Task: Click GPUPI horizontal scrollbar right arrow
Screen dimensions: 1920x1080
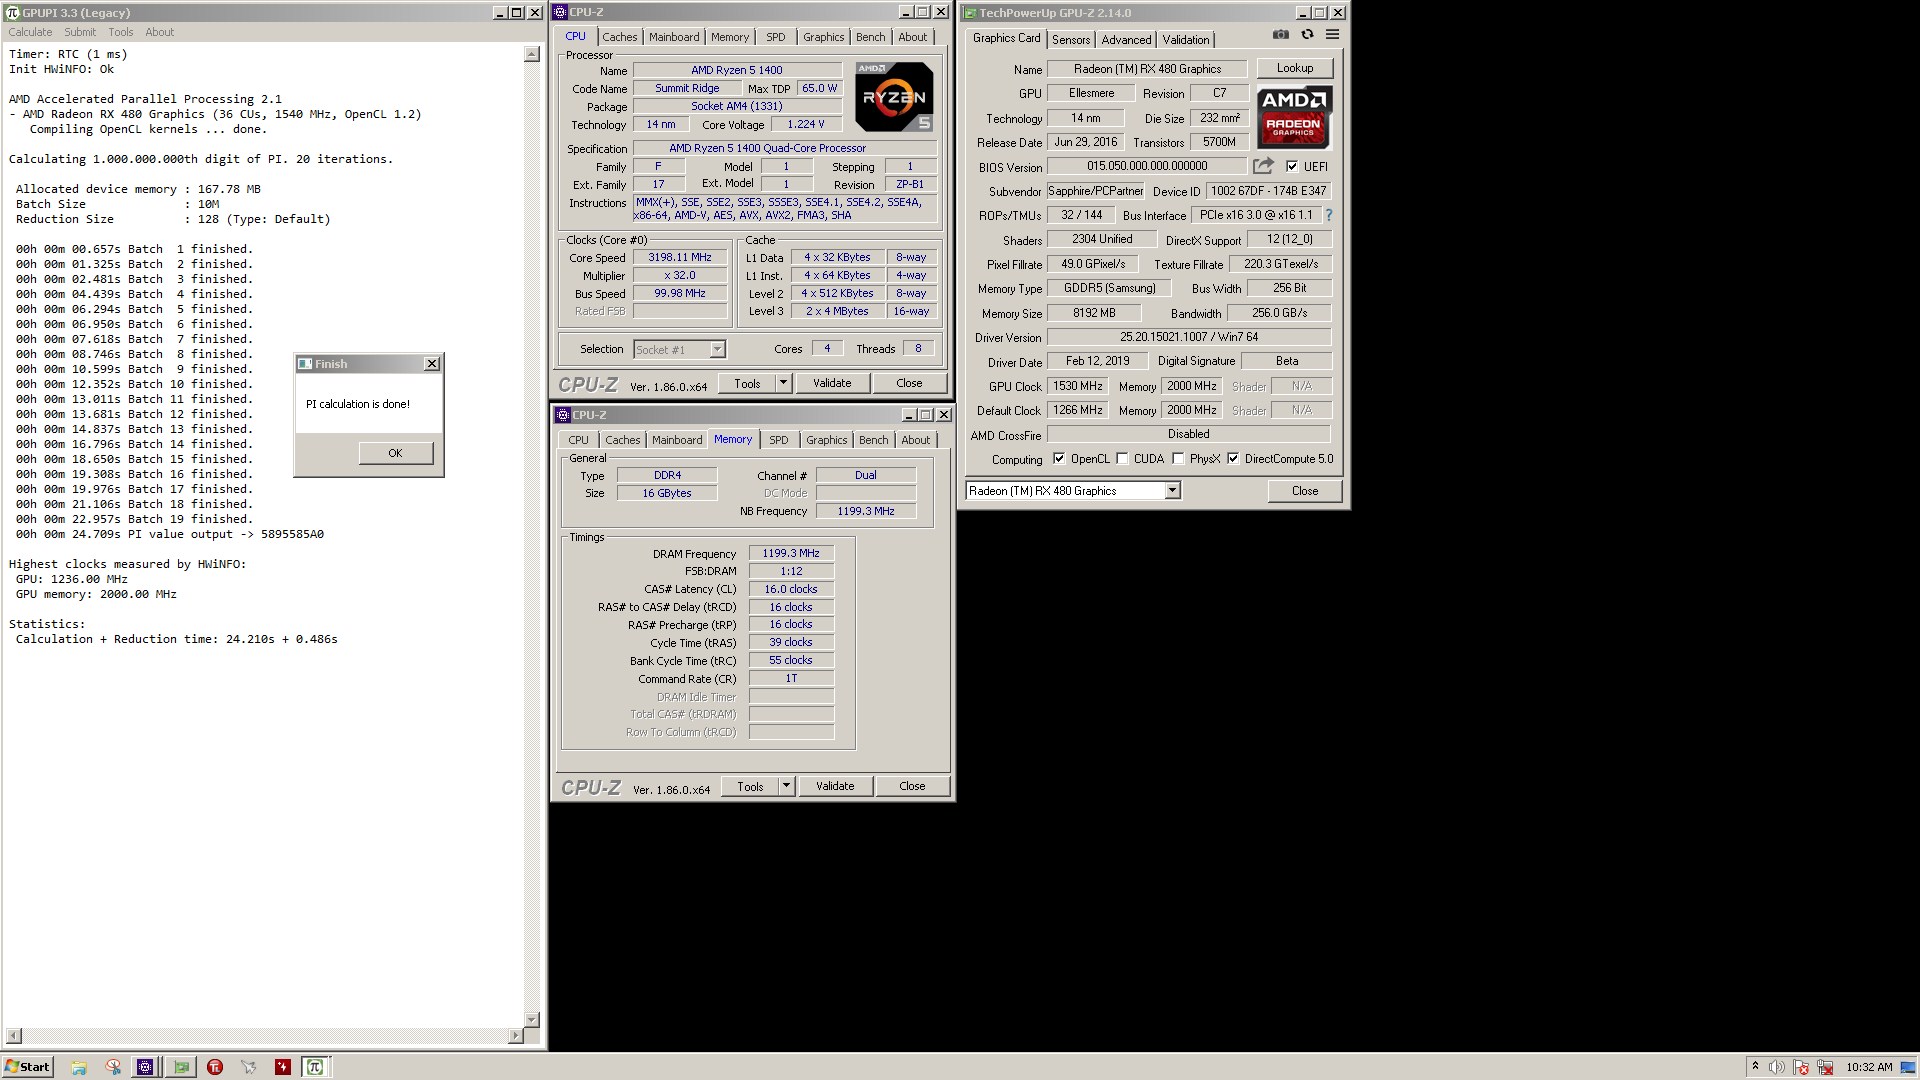Action: (516, 1036)
